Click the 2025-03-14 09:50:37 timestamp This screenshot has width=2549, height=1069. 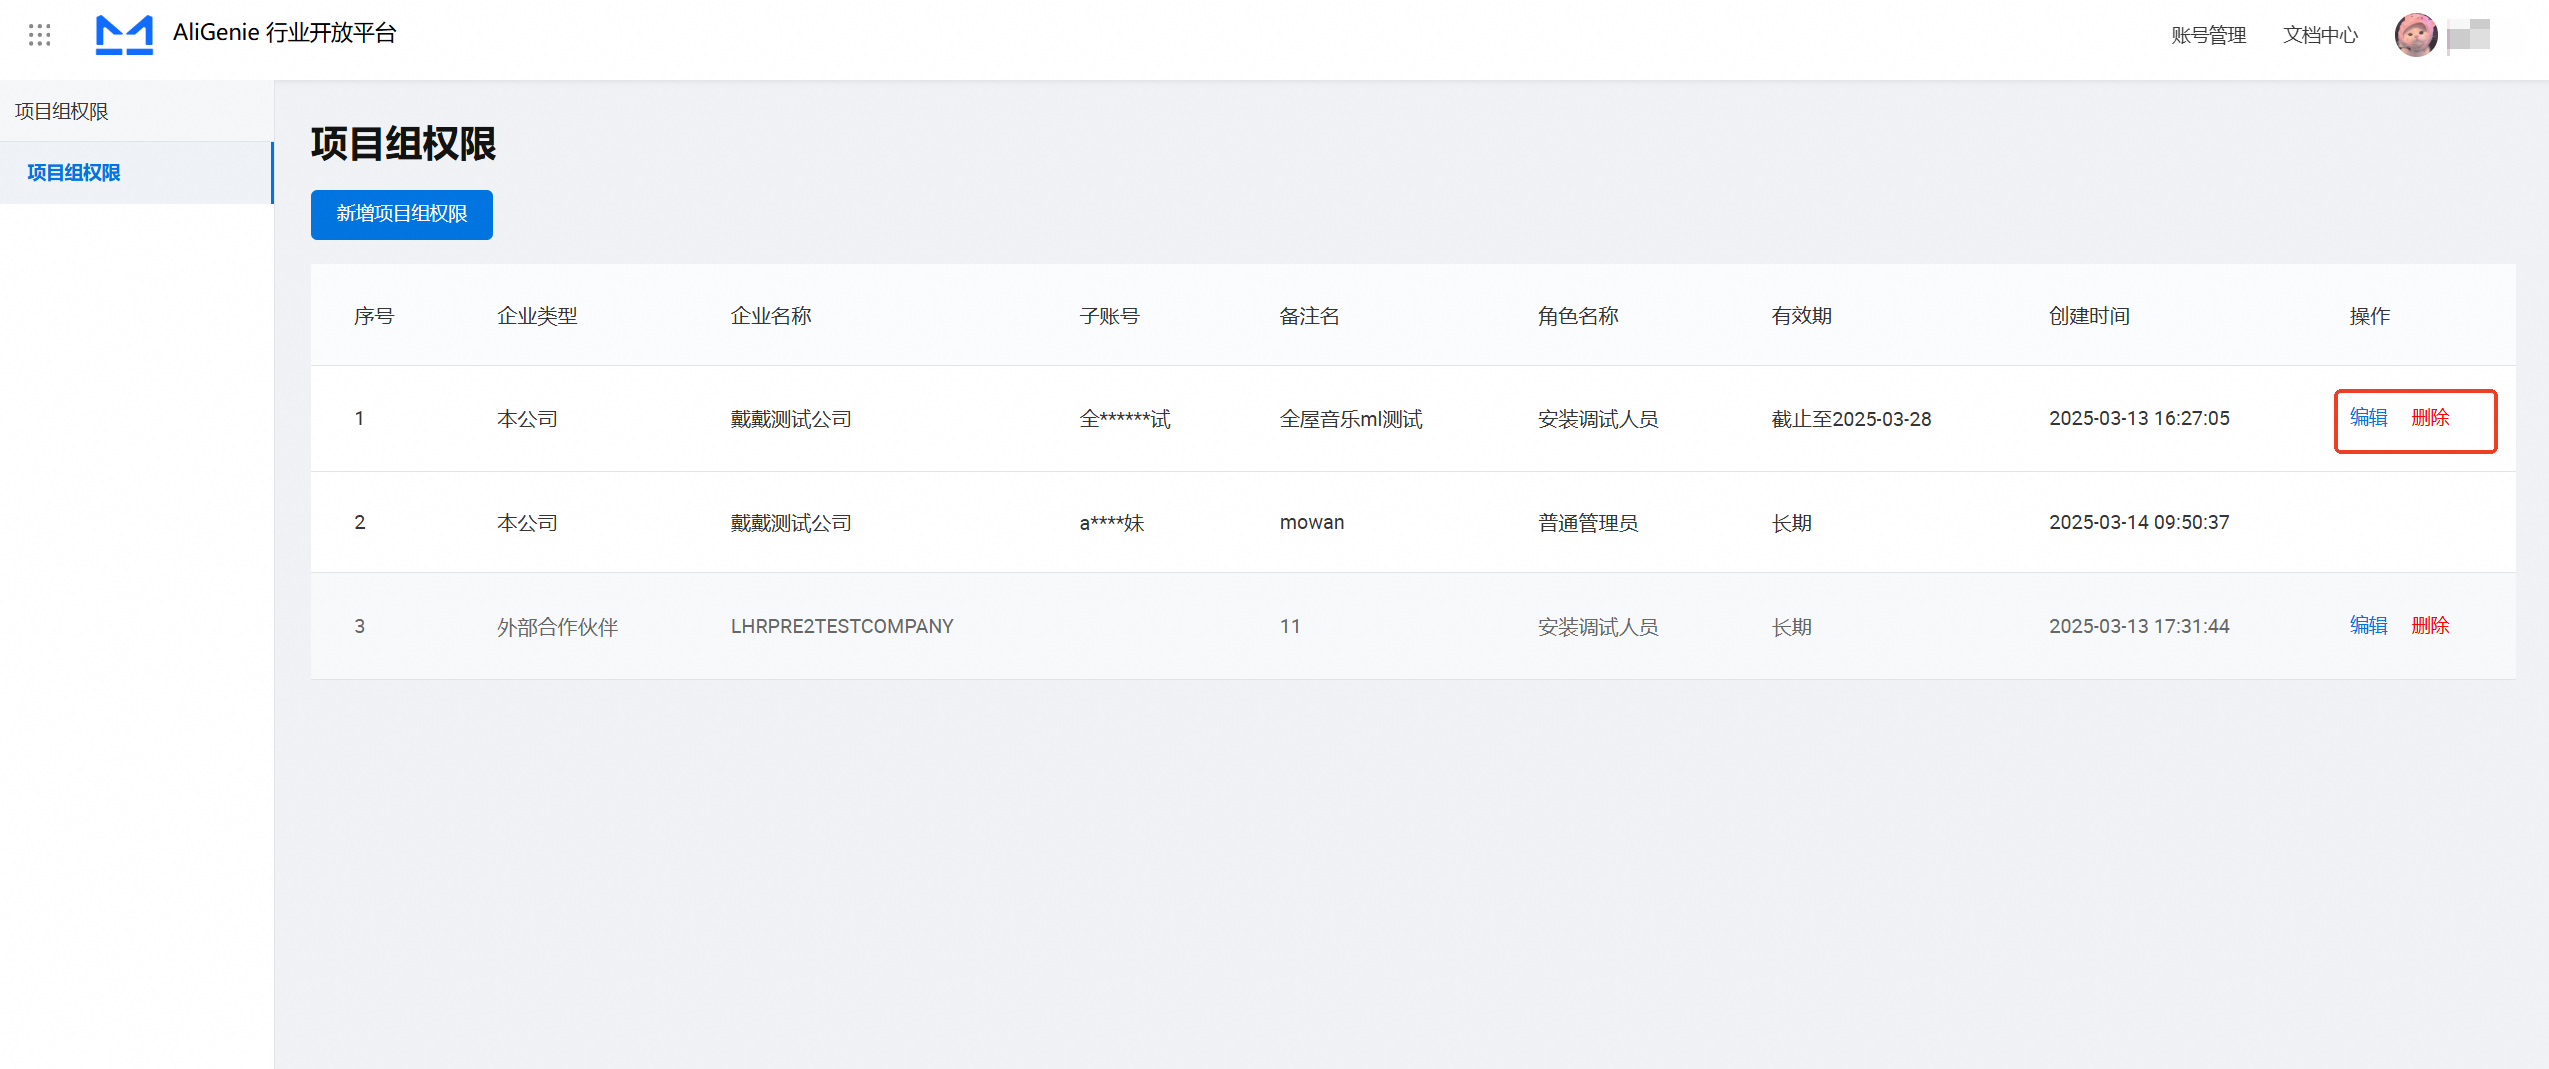click(2139, 523)
